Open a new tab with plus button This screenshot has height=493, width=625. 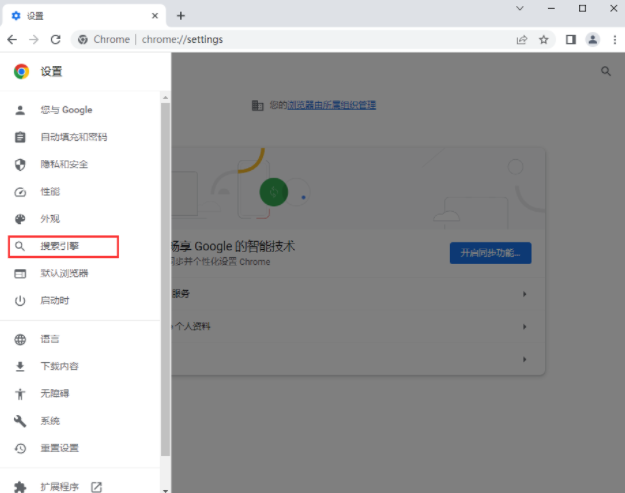coord(181,16)
